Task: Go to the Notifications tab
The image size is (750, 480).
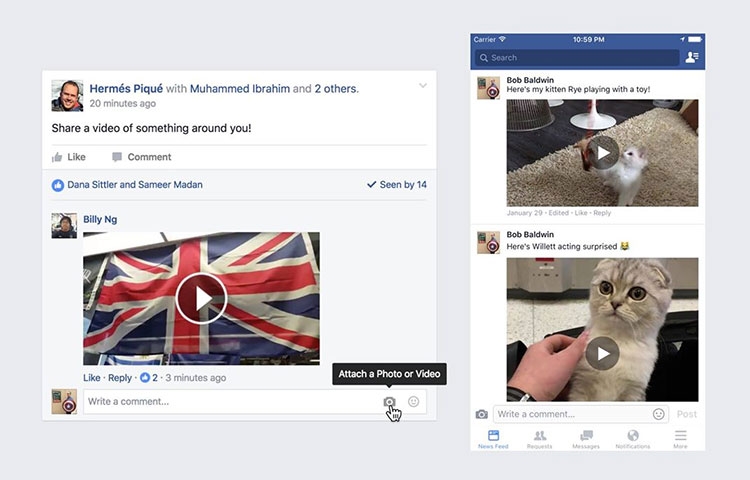Action: pos(633,439)
